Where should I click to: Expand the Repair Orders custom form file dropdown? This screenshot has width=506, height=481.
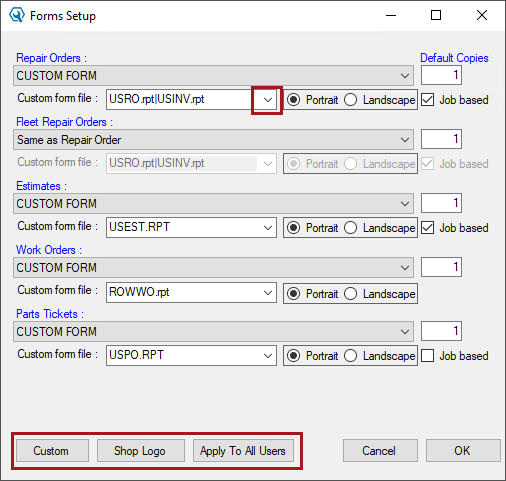(268, 100)
